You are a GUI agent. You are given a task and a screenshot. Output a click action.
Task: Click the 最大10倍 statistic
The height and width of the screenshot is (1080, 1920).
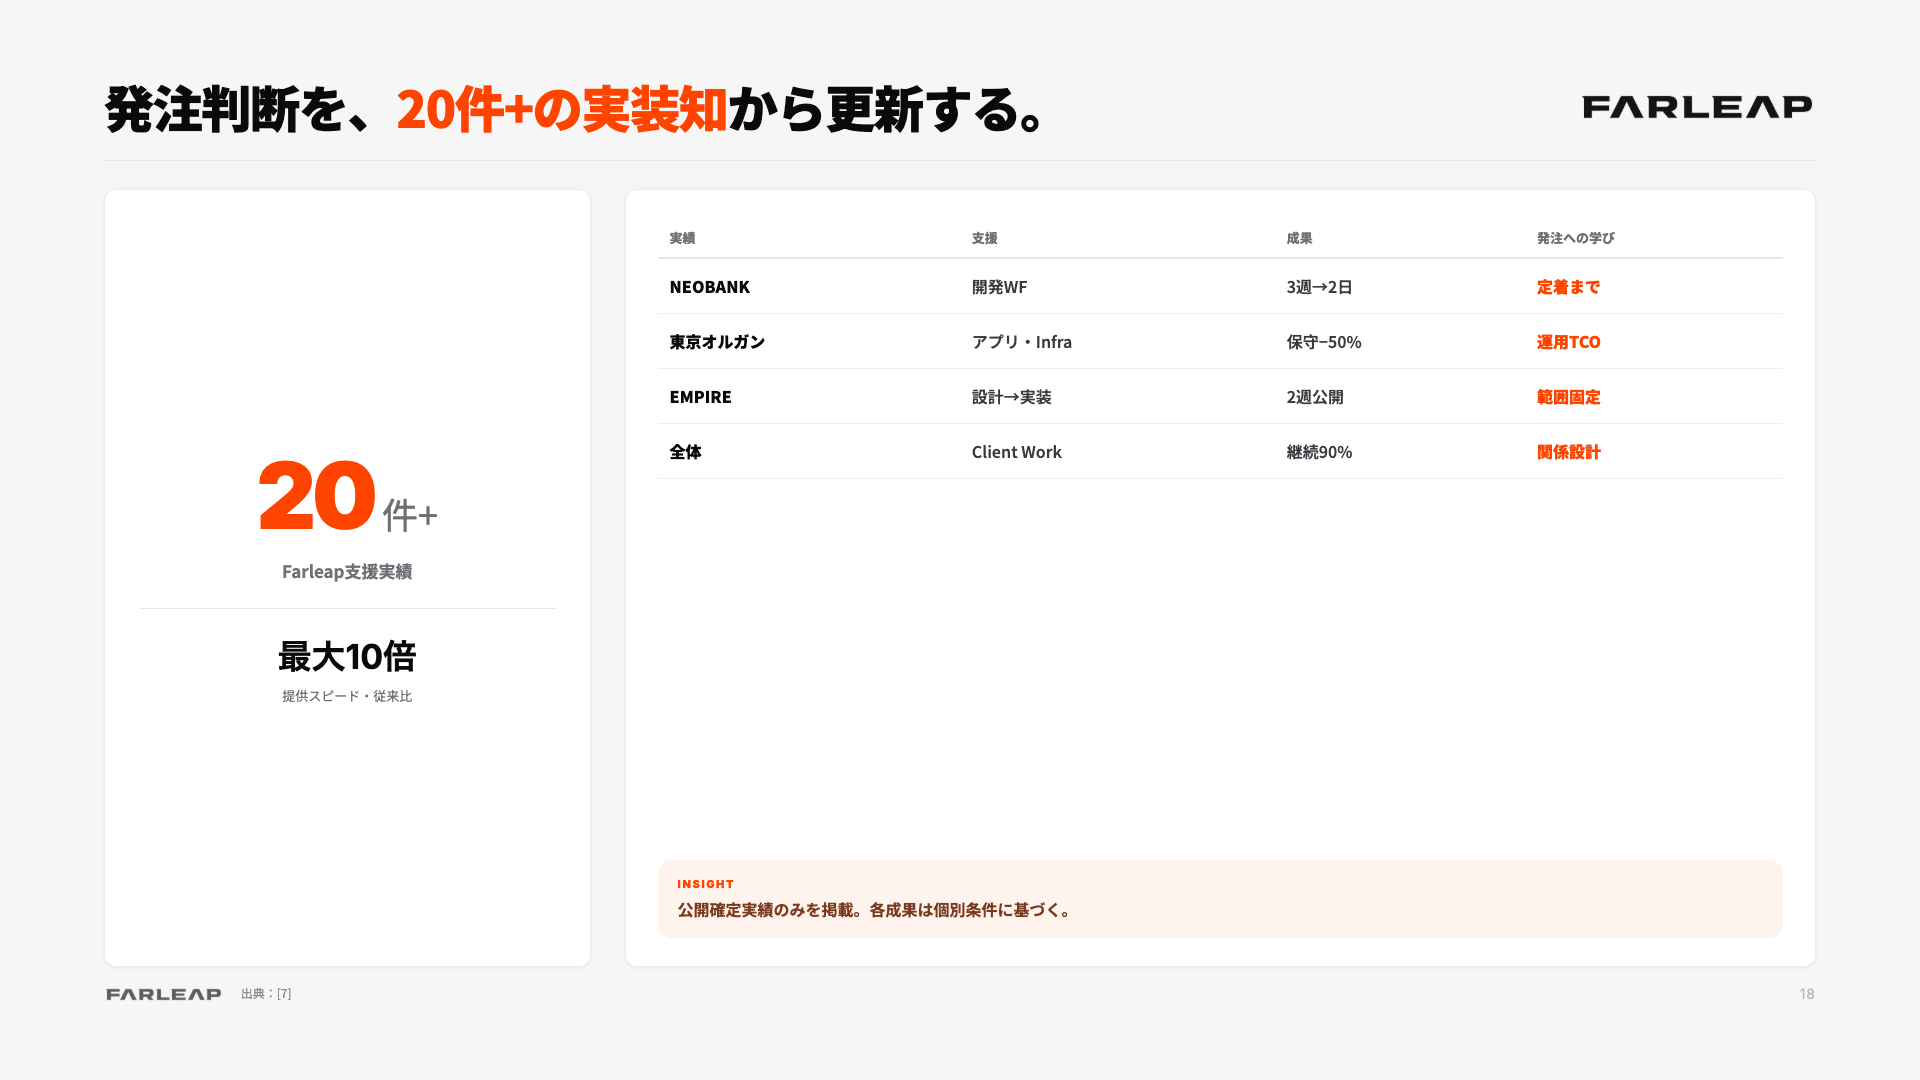coord(347,656)
